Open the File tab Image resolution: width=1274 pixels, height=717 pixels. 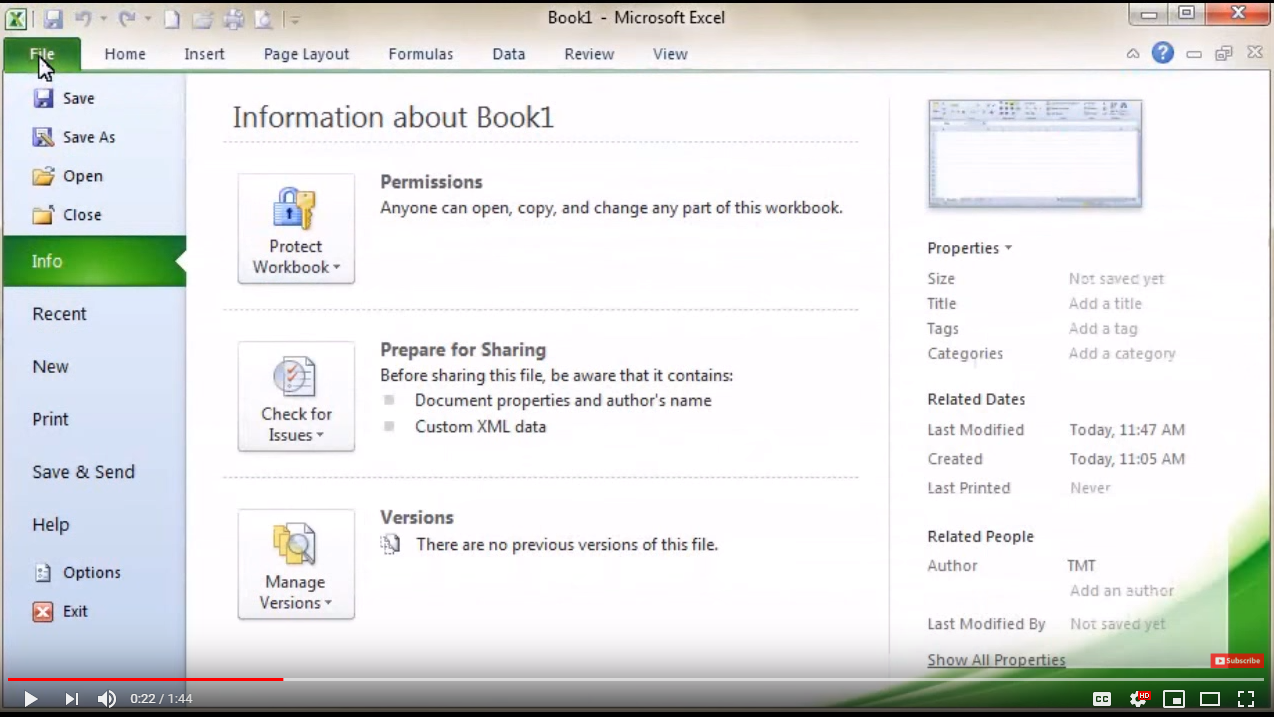pyautogui.click(x=42, y=54)
